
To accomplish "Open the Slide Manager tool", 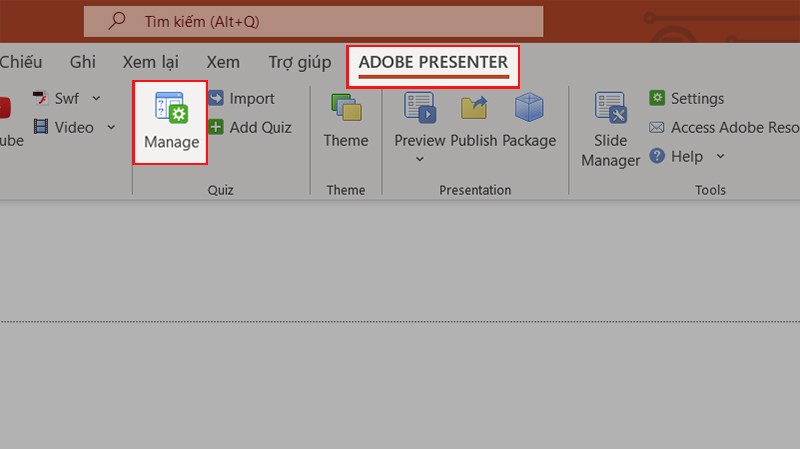I will tap(610, 129).
